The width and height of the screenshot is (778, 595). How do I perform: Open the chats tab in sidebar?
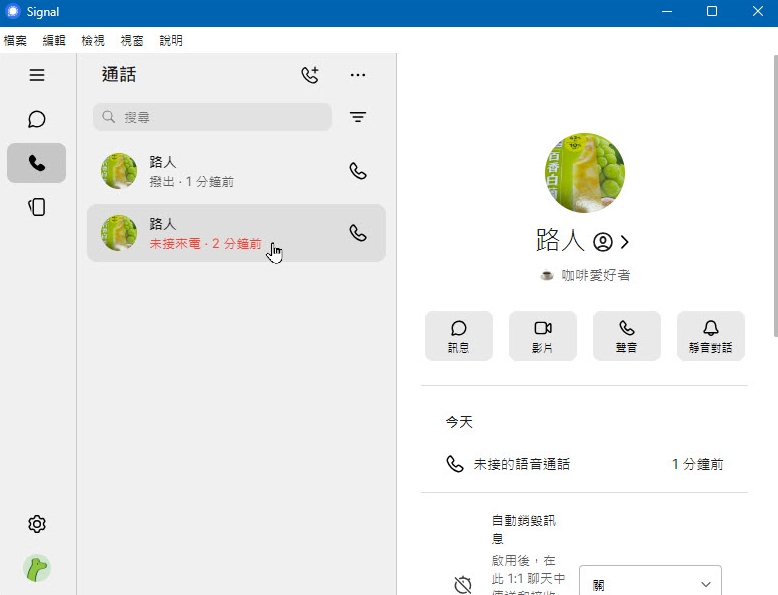tap(37, 120)
